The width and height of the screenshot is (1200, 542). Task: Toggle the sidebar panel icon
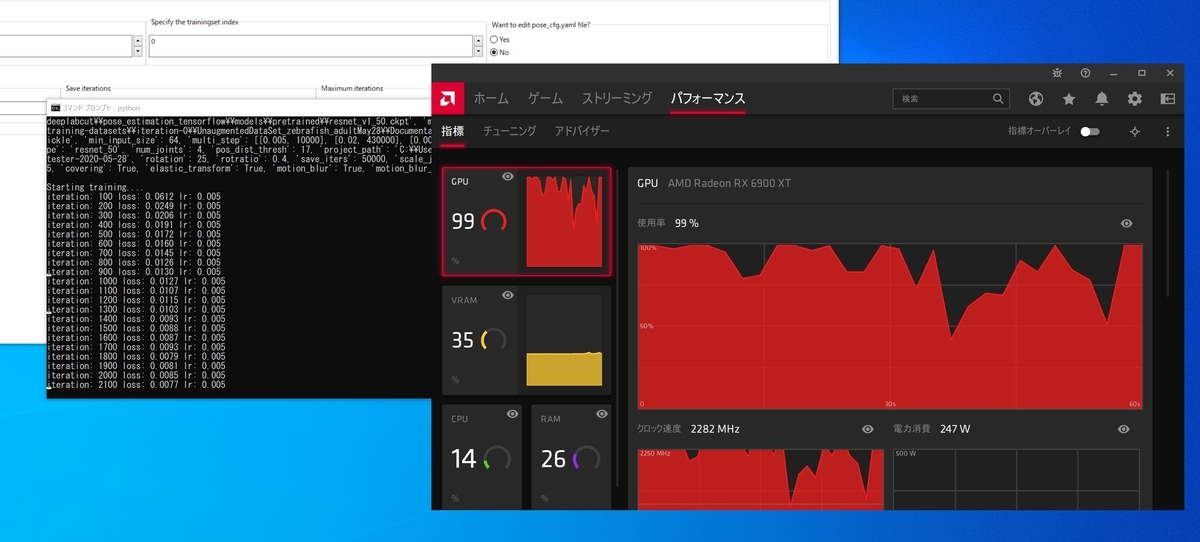click(x=1167, y=99)
